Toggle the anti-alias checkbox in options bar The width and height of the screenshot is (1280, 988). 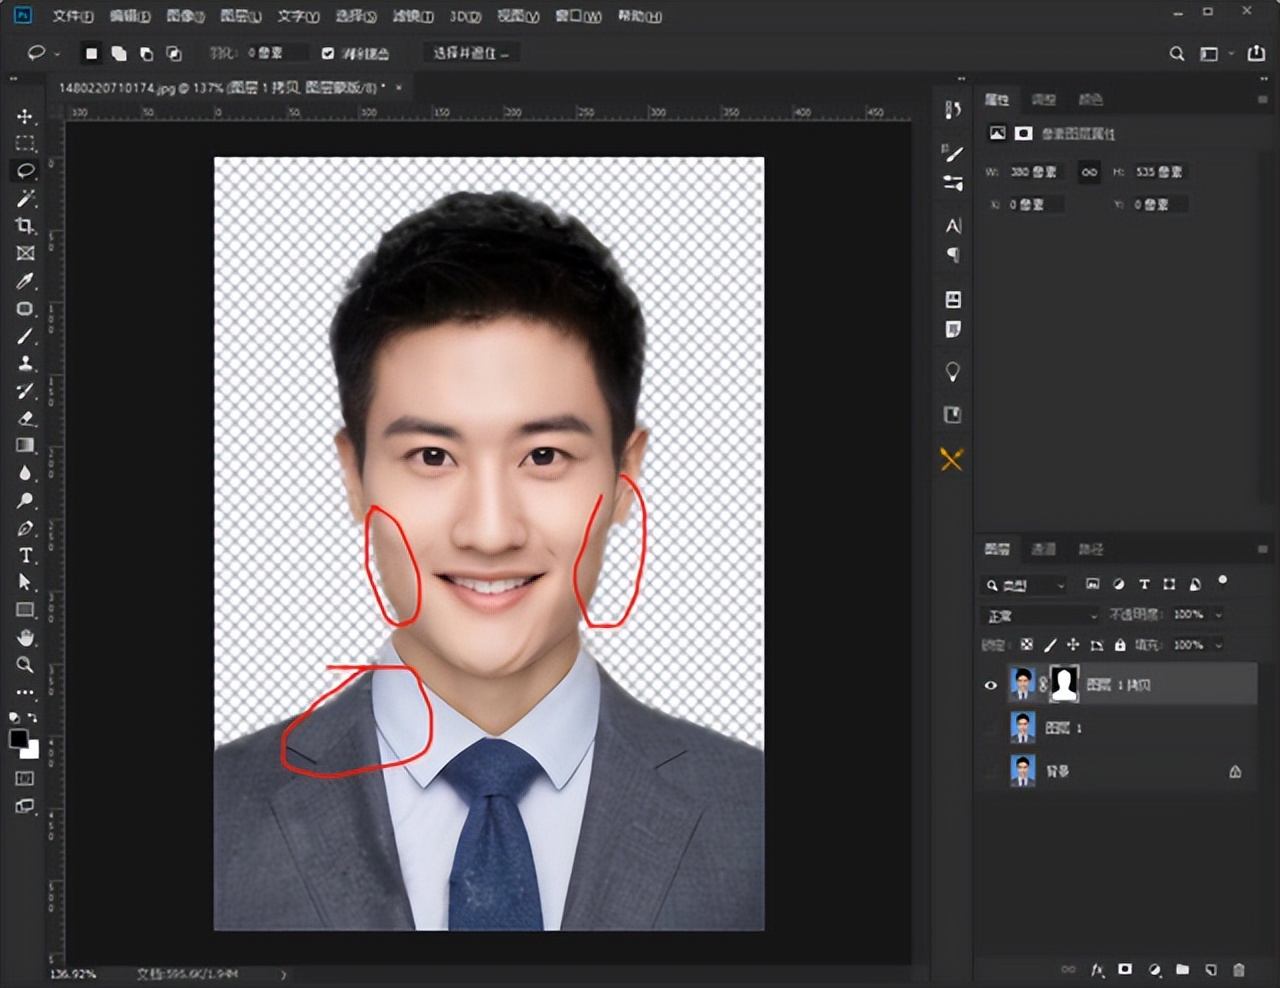pos(328,53)
